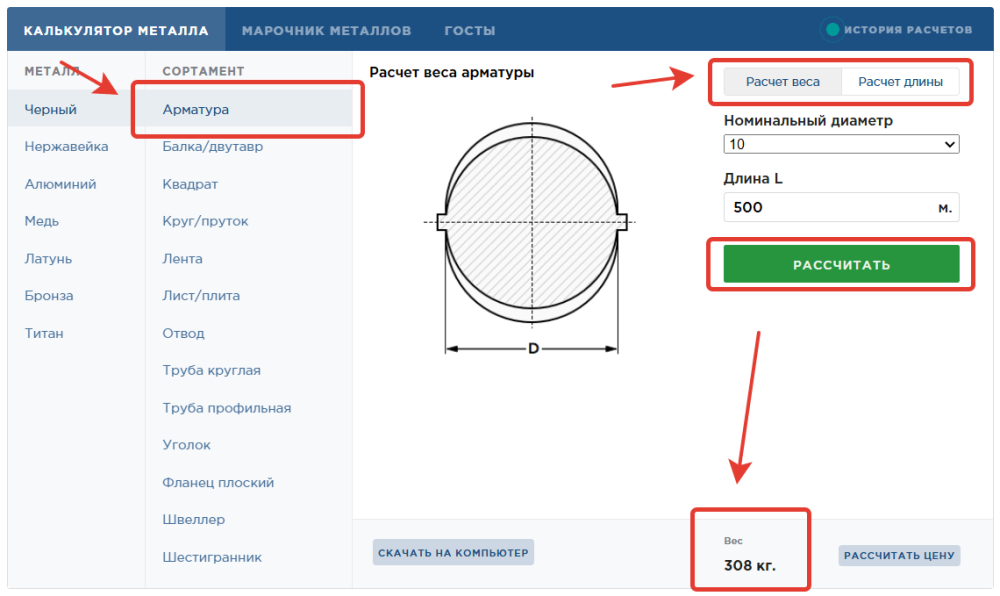Open the Номинальный диаметр dropdown
The width and height of the screenshot is (1000, 596).
(841, 144)
